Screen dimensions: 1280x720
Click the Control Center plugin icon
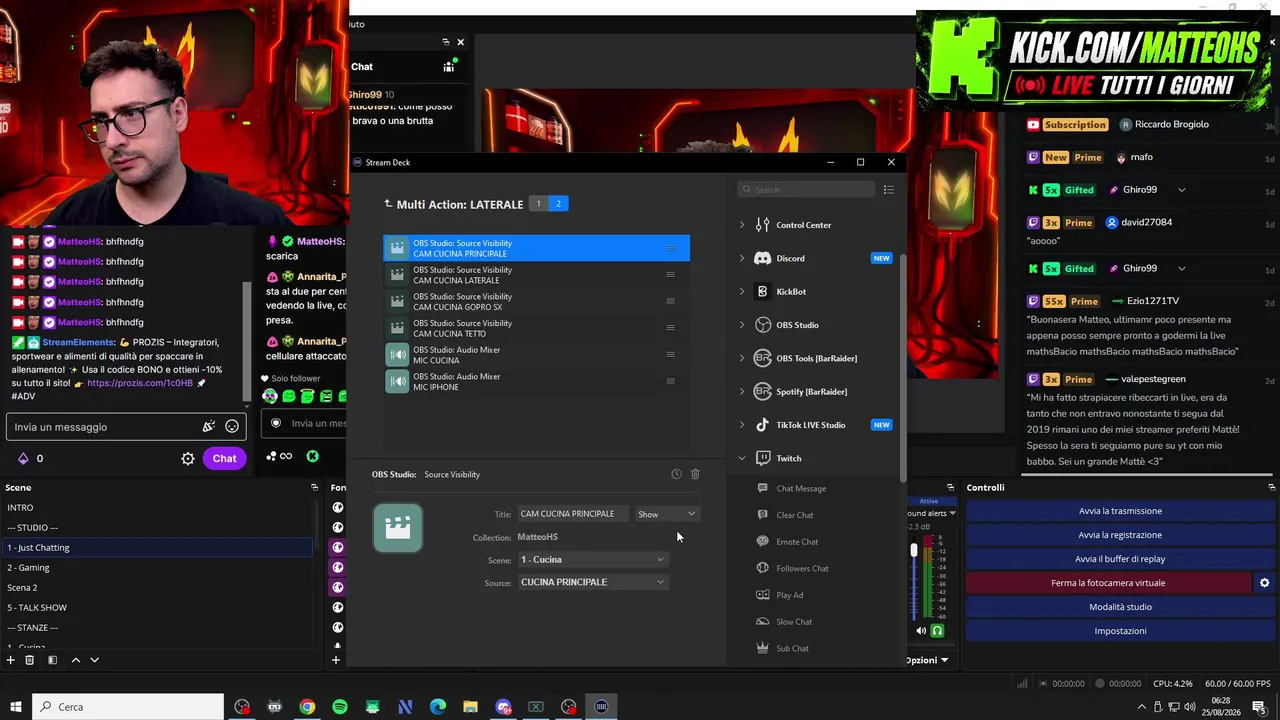tap(763, 225)
